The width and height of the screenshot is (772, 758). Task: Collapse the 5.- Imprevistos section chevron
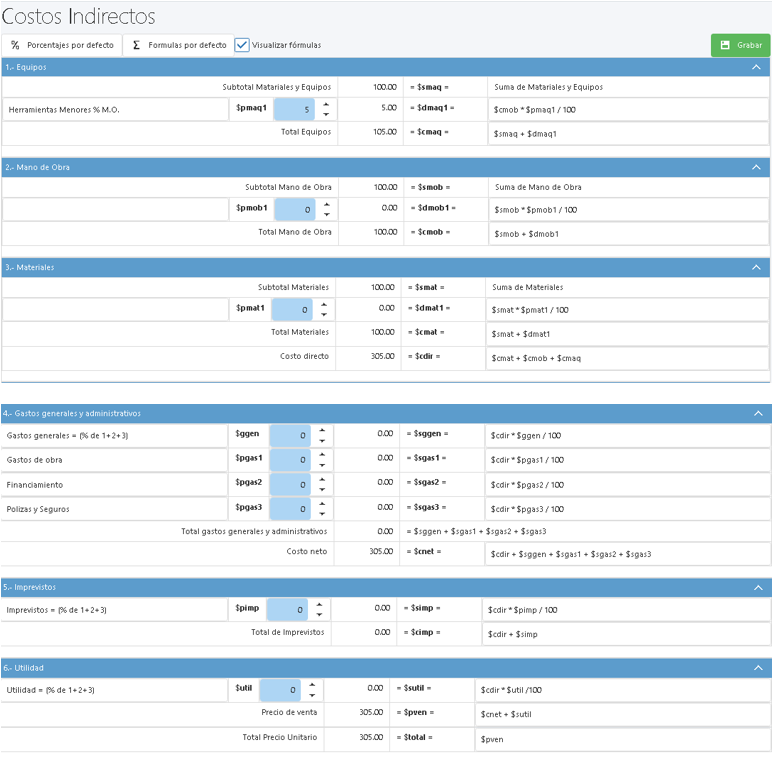click(756, 587)
